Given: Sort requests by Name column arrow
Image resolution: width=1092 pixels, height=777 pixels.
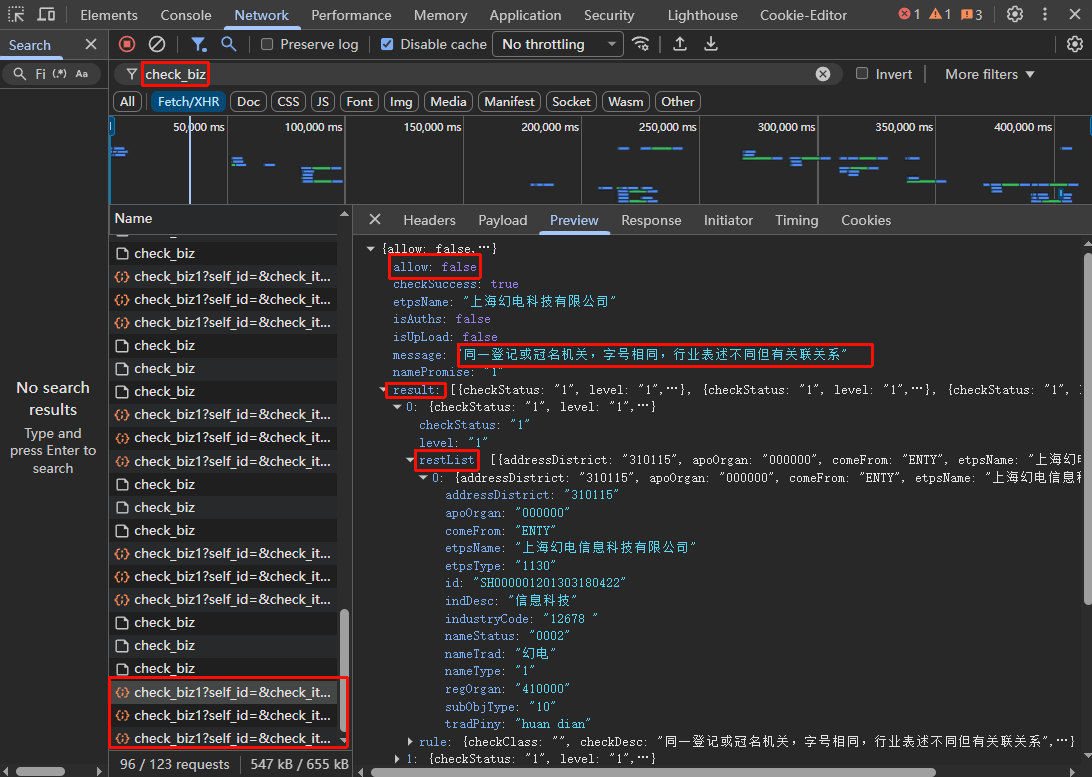Looking at the screenshot, I should tap(344, 214).
